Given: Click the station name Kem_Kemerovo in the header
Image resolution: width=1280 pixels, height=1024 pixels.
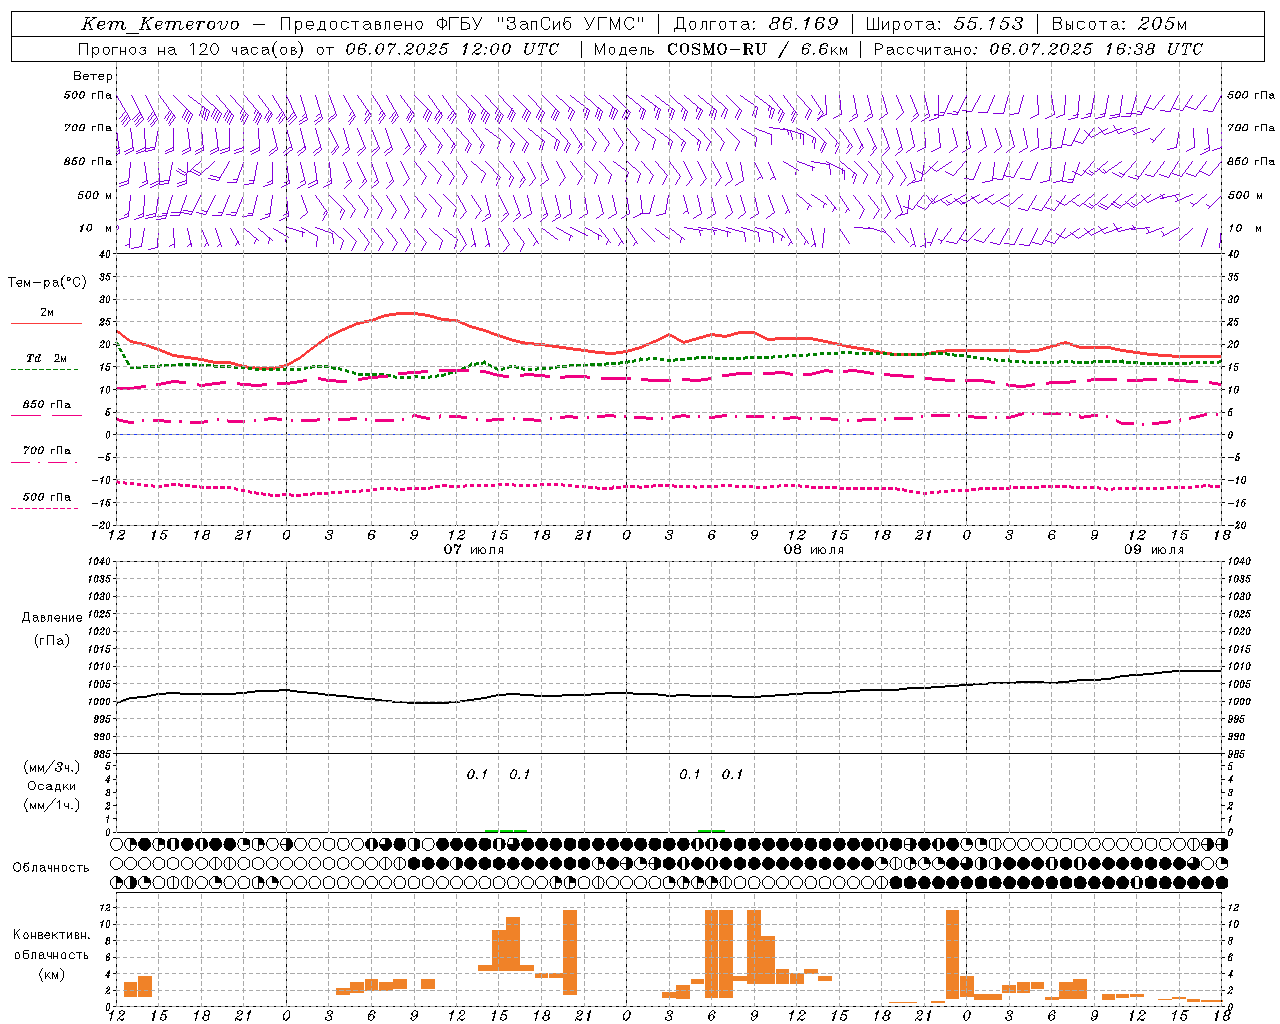Looking at the screenshot, I should click(x=160, y=25).
